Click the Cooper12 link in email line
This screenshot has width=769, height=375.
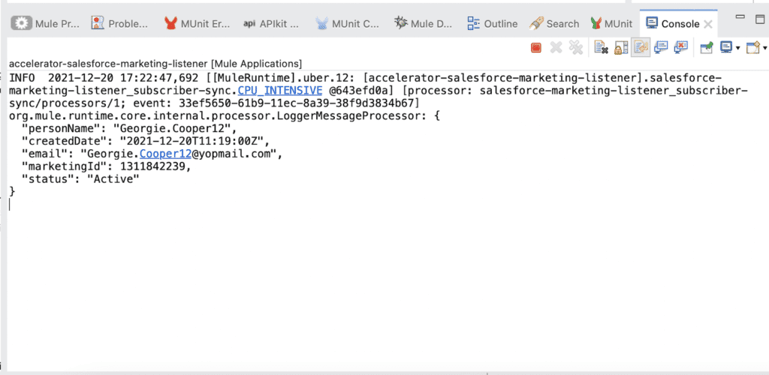click(x=165, y=154)
